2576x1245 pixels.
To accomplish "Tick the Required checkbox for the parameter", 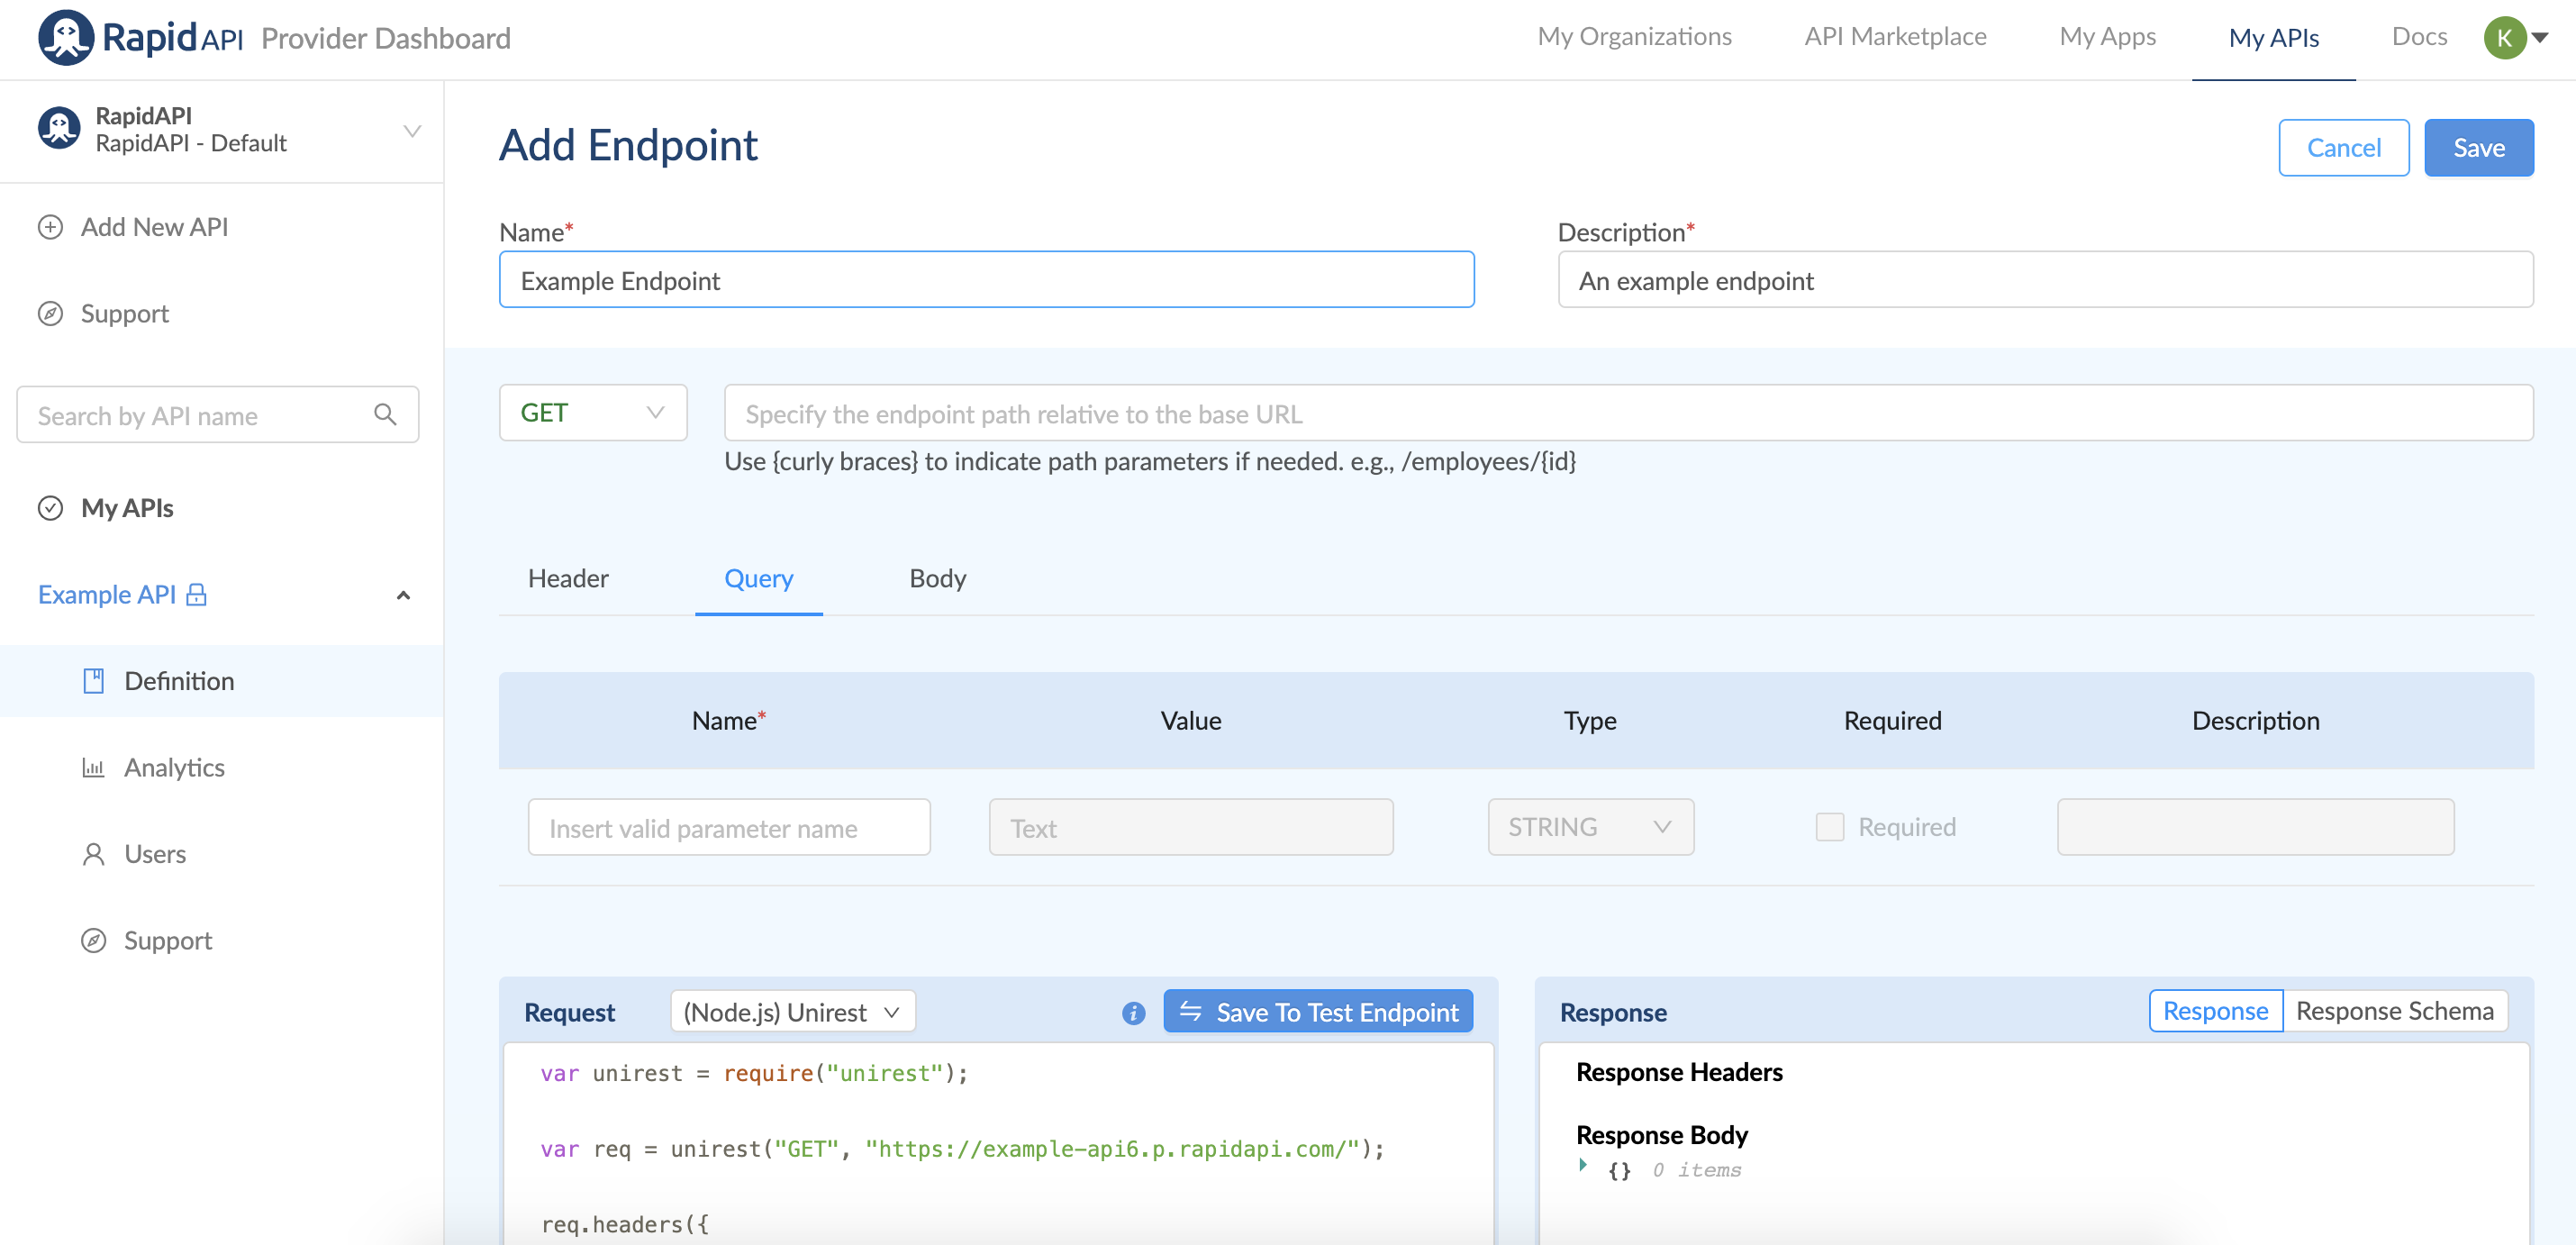I will pos(1829,827).
